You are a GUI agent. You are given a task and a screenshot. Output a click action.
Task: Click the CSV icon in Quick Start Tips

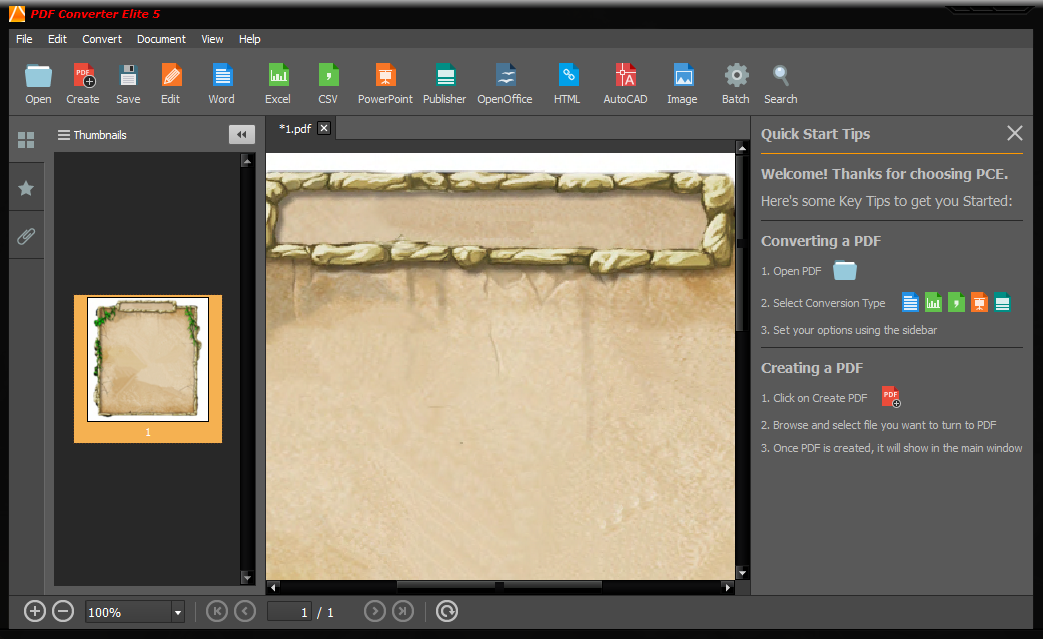[956, 303]
